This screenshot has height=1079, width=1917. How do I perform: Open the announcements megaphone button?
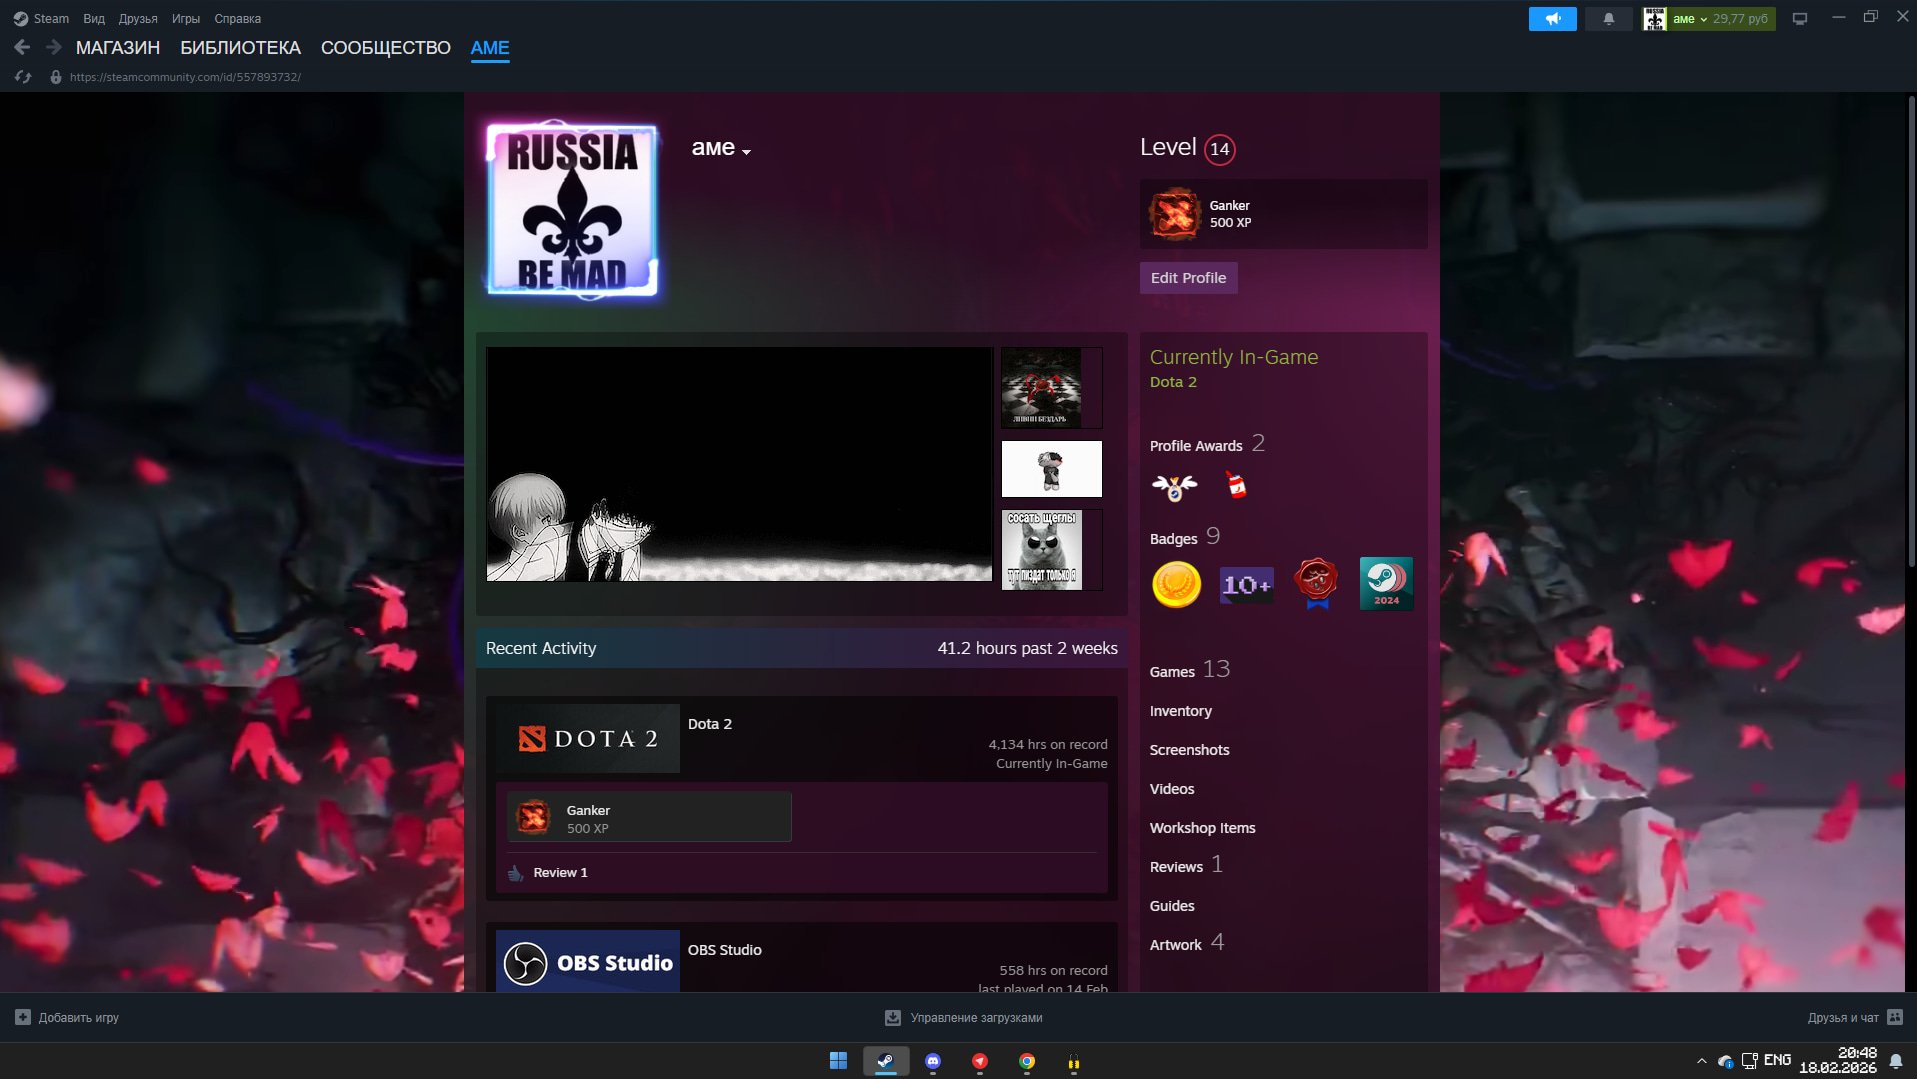pos(1552,19)
